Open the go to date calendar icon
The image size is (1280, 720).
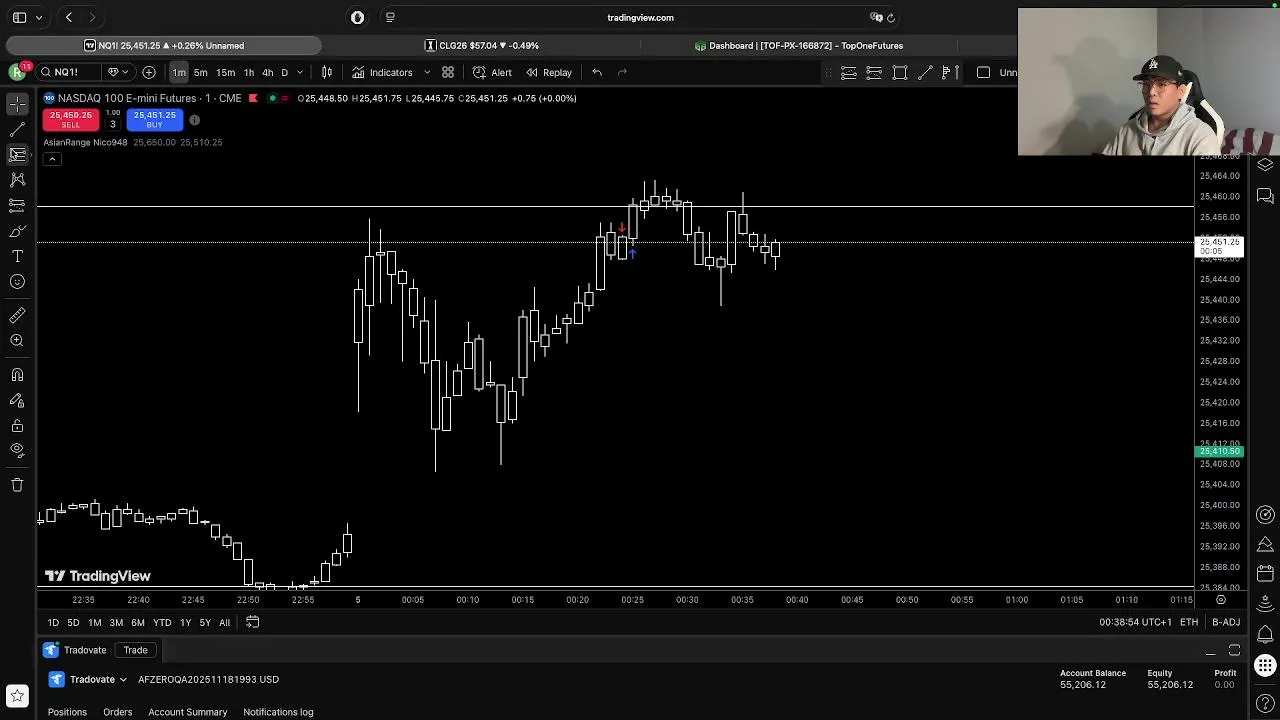pyautogui.click(x=252, y=622)
